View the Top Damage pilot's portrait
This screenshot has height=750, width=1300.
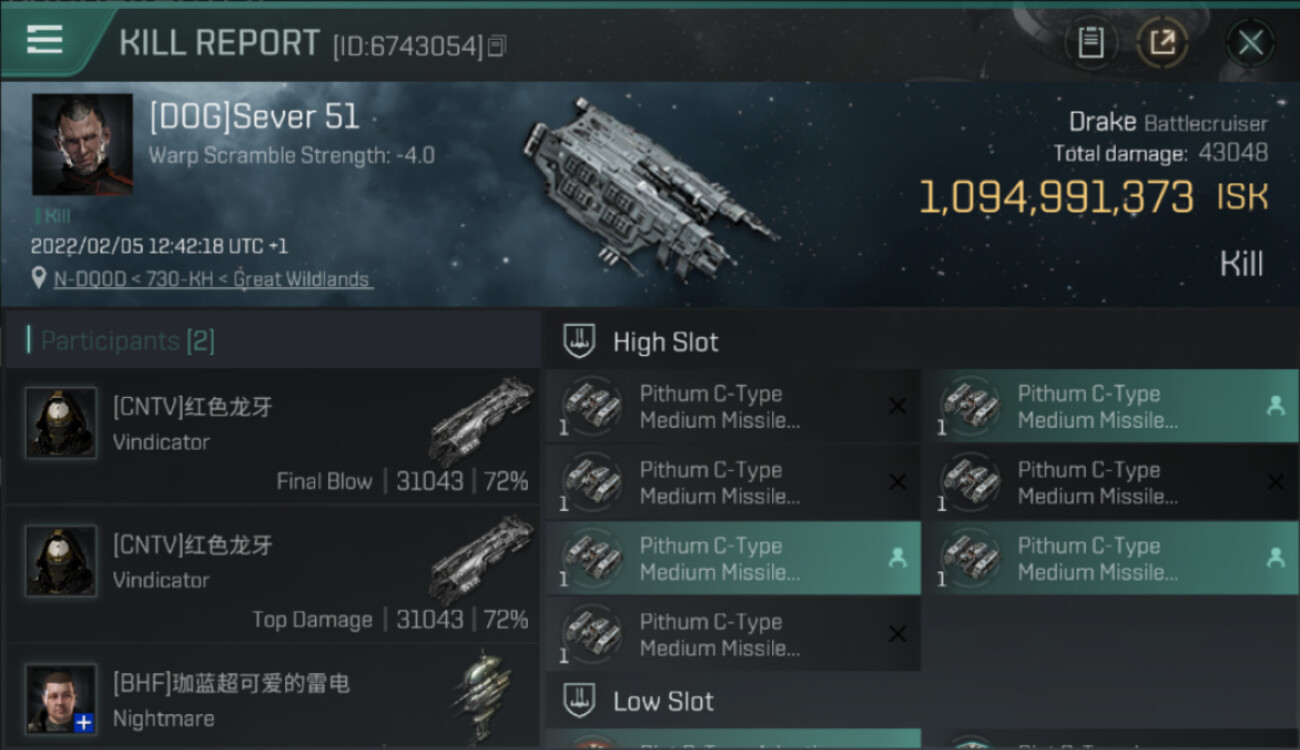click(x=61, y=561)
